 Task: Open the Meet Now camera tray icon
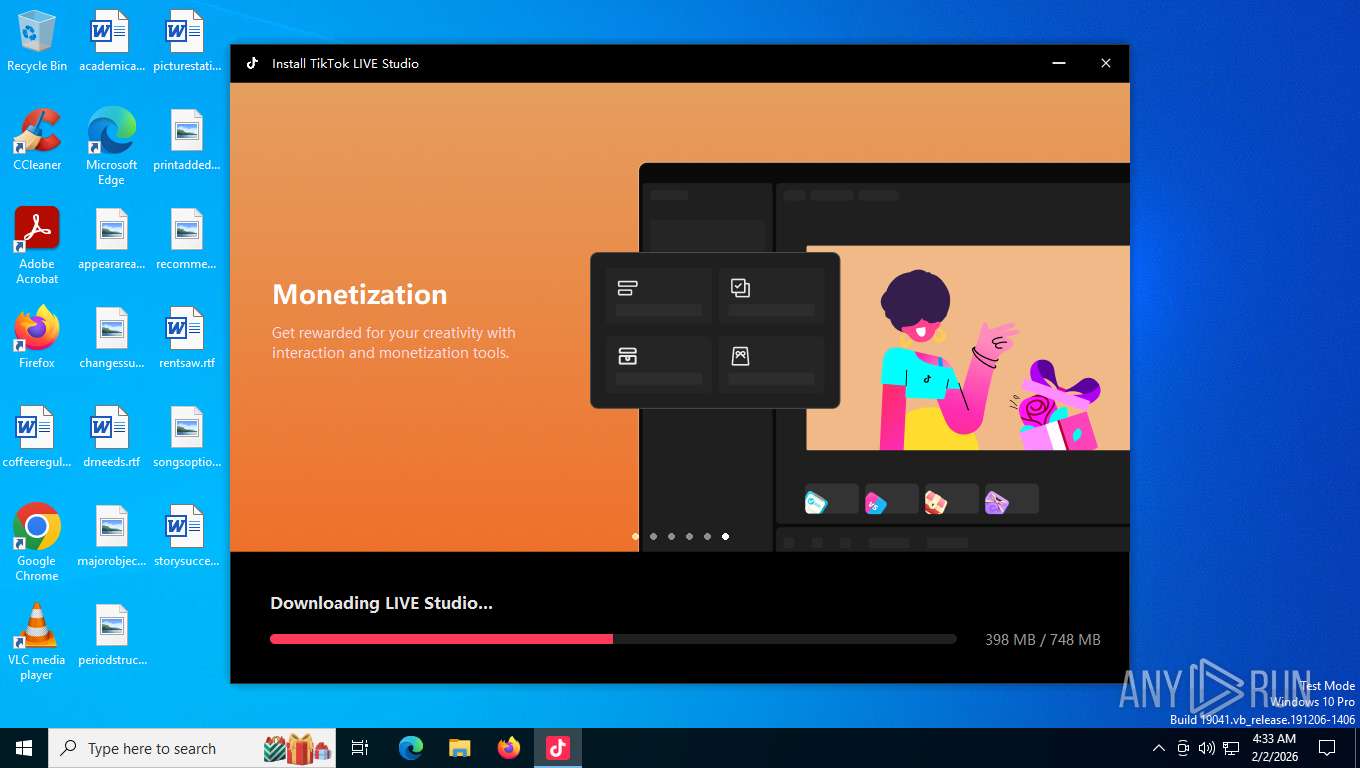click(1183, 748)
